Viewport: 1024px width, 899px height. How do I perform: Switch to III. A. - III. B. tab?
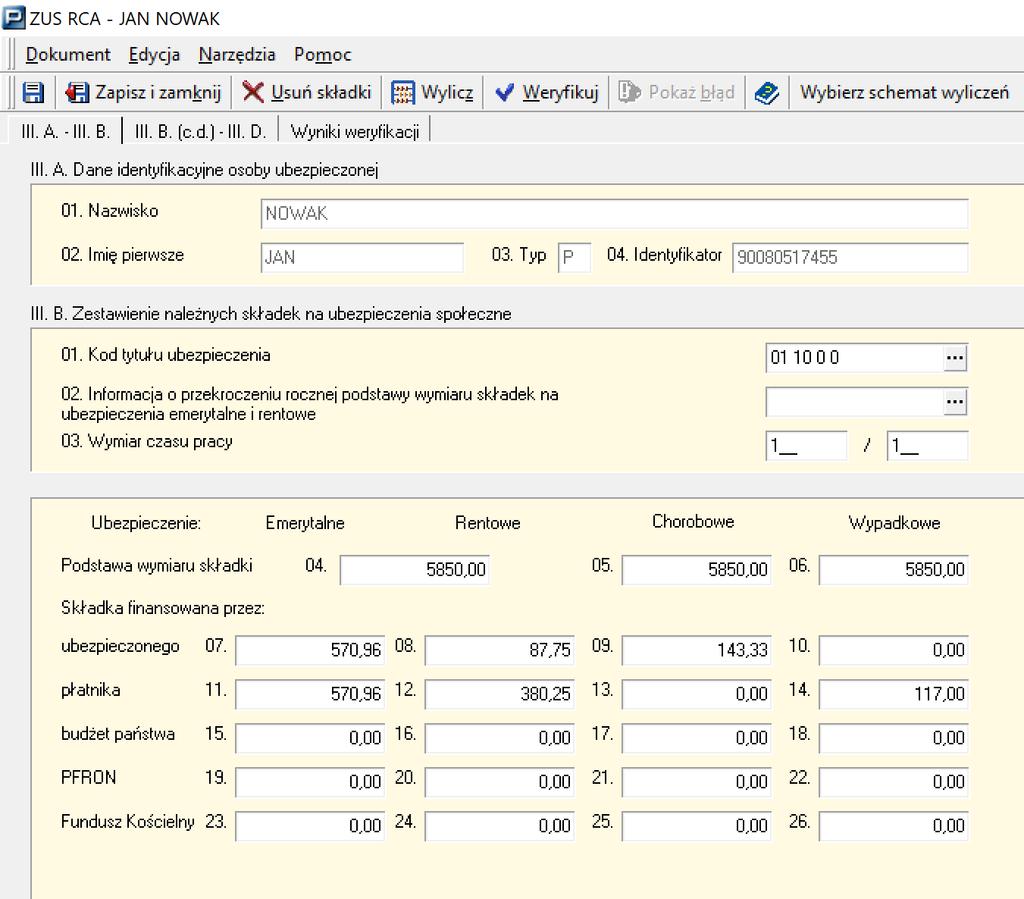[65, 131]
